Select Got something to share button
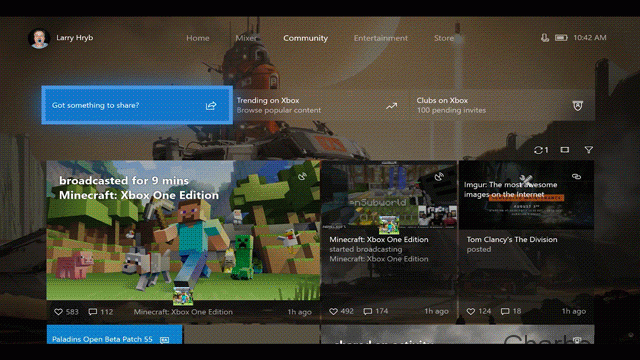Image resolution: width=640 pixels, height=360 pixels. tap(137, 105)
